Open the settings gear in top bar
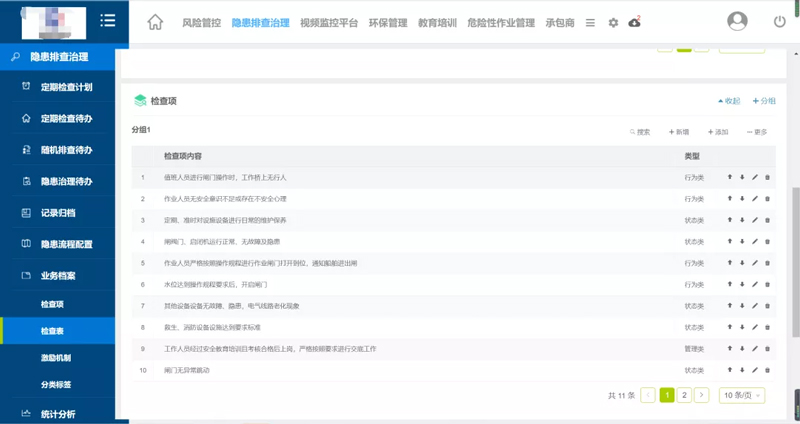The width and height of the screenshot is (800, 424). point(613,23)
